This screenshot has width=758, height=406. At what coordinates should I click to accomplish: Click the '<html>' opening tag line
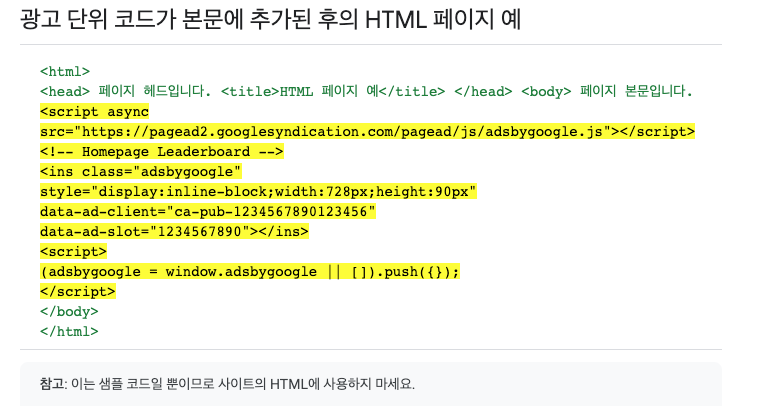coord(65,72)
